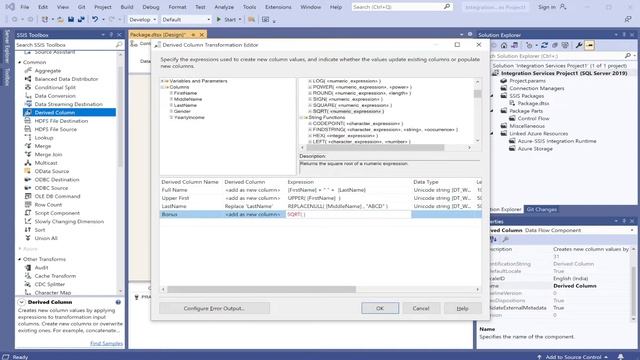
Task: Collapse String Functions node
Action: [302, 117]
